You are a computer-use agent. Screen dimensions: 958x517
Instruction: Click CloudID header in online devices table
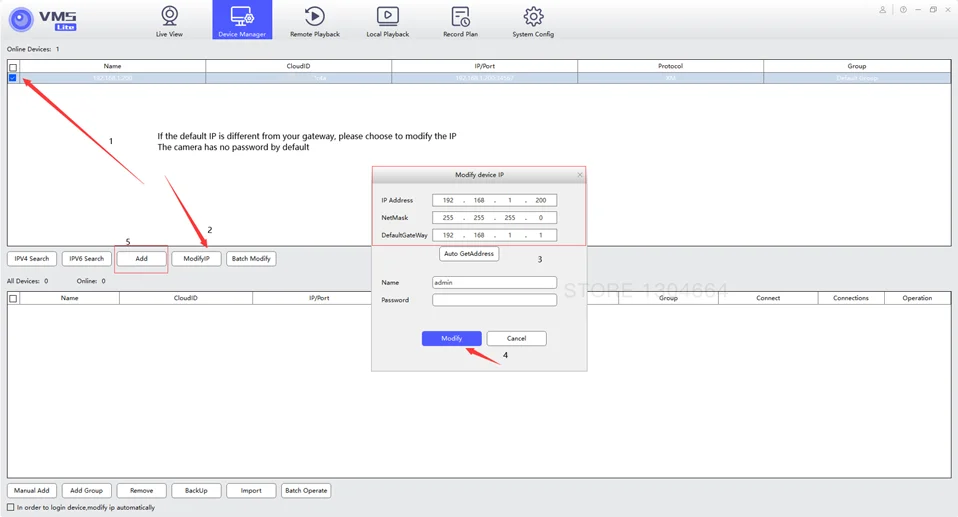pos(298,66)
